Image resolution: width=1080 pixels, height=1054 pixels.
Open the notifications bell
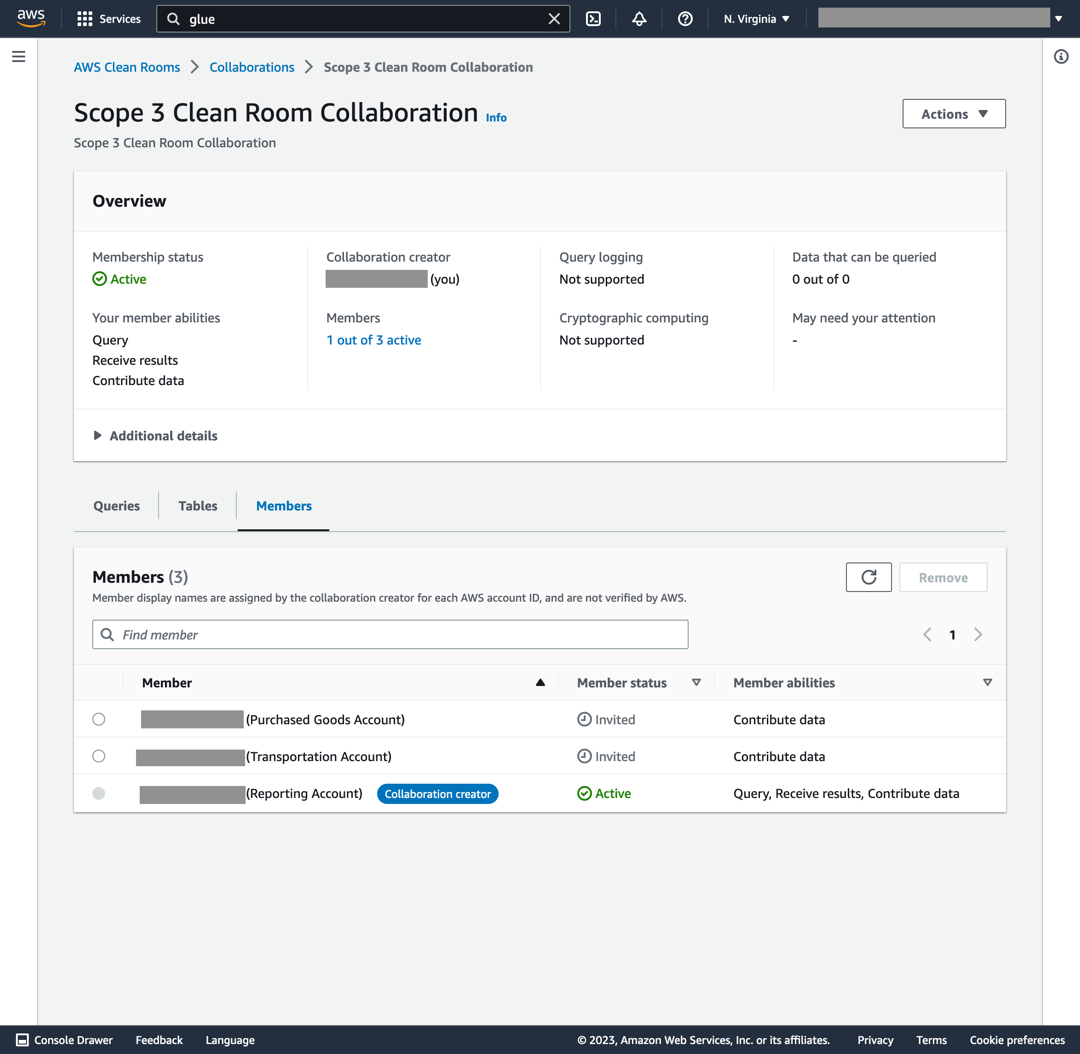(639, 18)
